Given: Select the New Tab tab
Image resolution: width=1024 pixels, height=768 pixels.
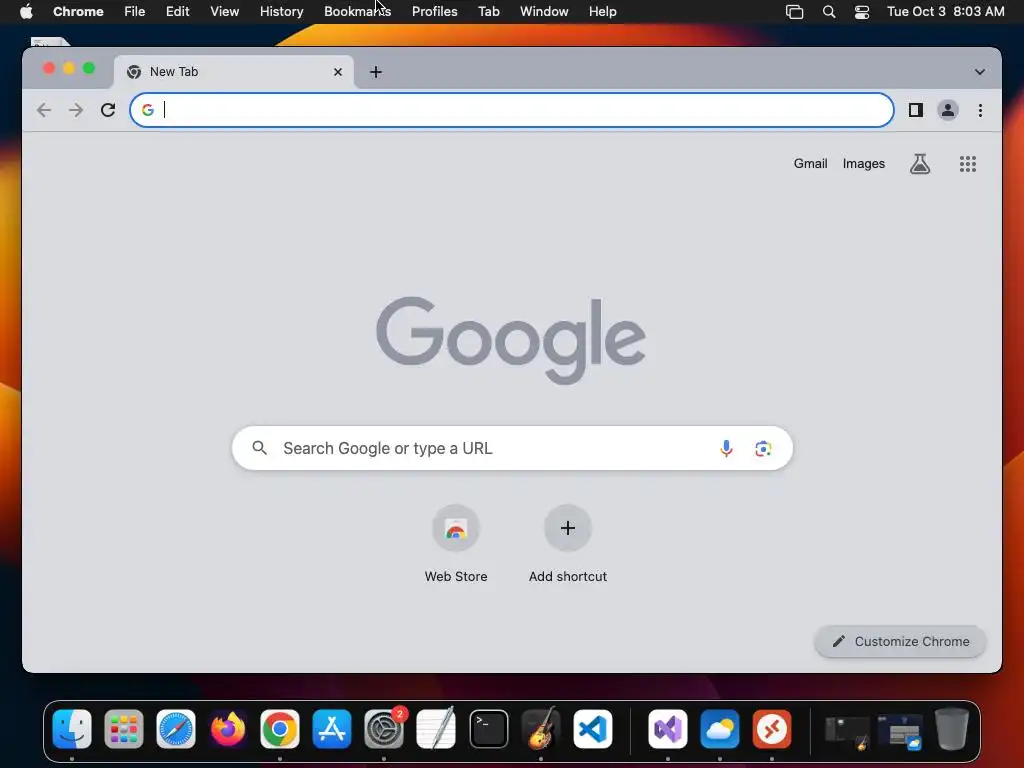Looking at the screenshot, I should click(234, 72).
